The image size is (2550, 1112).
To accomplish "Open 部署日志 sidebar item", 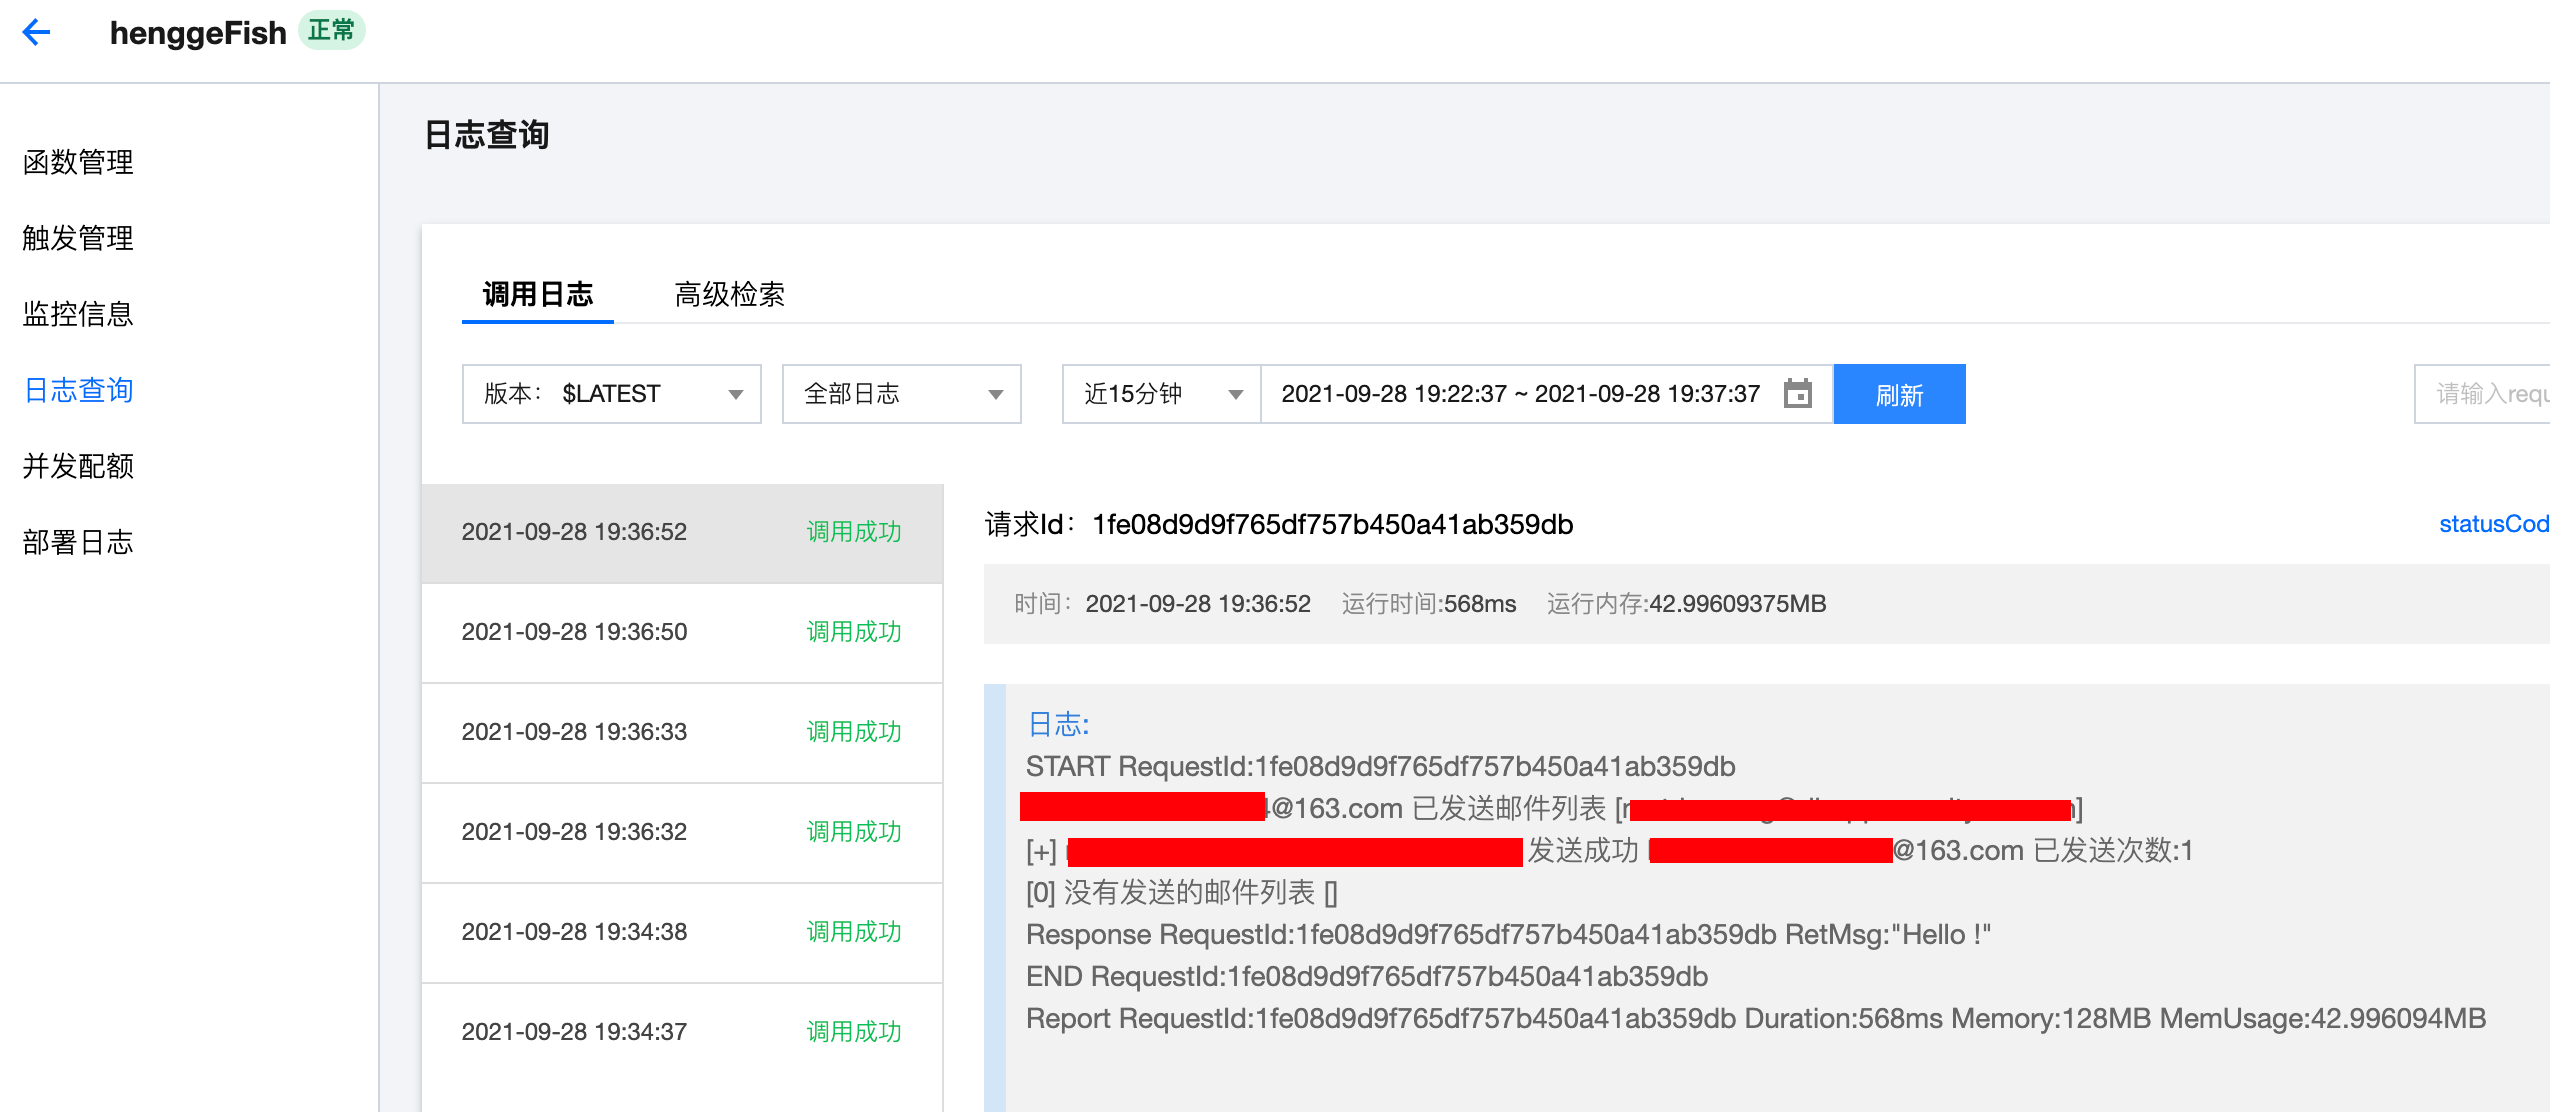I will point(78,542).
